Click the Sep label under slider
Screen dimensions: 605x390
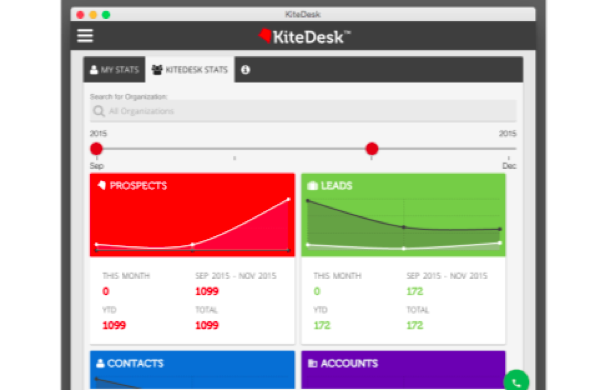point(96,166)
